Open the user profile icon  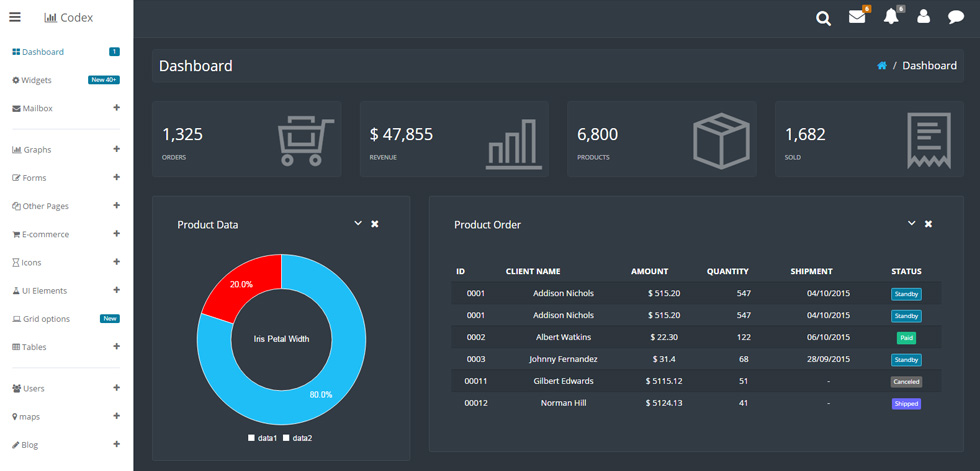923,17
